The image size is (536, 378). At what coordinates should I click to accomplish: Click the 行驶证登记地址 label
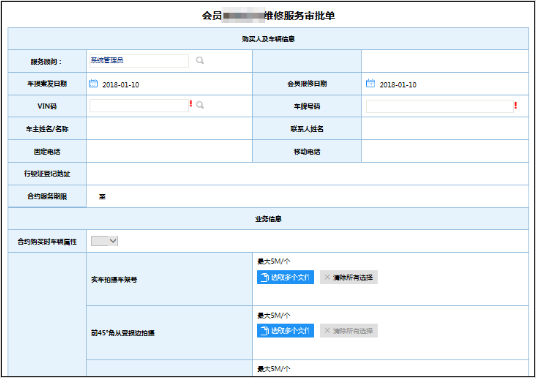click(x=47, y=174)
